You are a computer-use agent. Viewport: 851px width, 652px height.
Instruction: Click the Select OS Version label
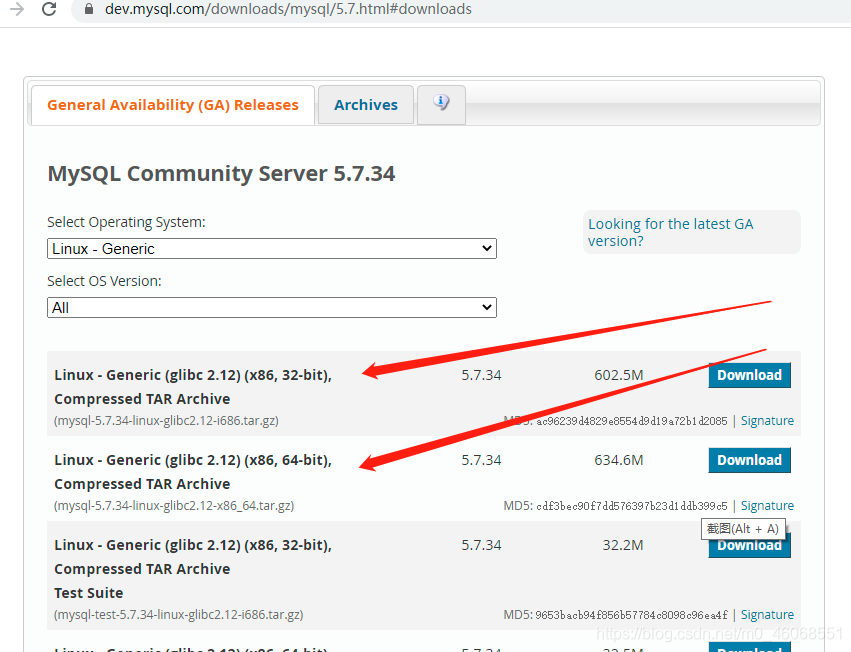pos(104,281)
